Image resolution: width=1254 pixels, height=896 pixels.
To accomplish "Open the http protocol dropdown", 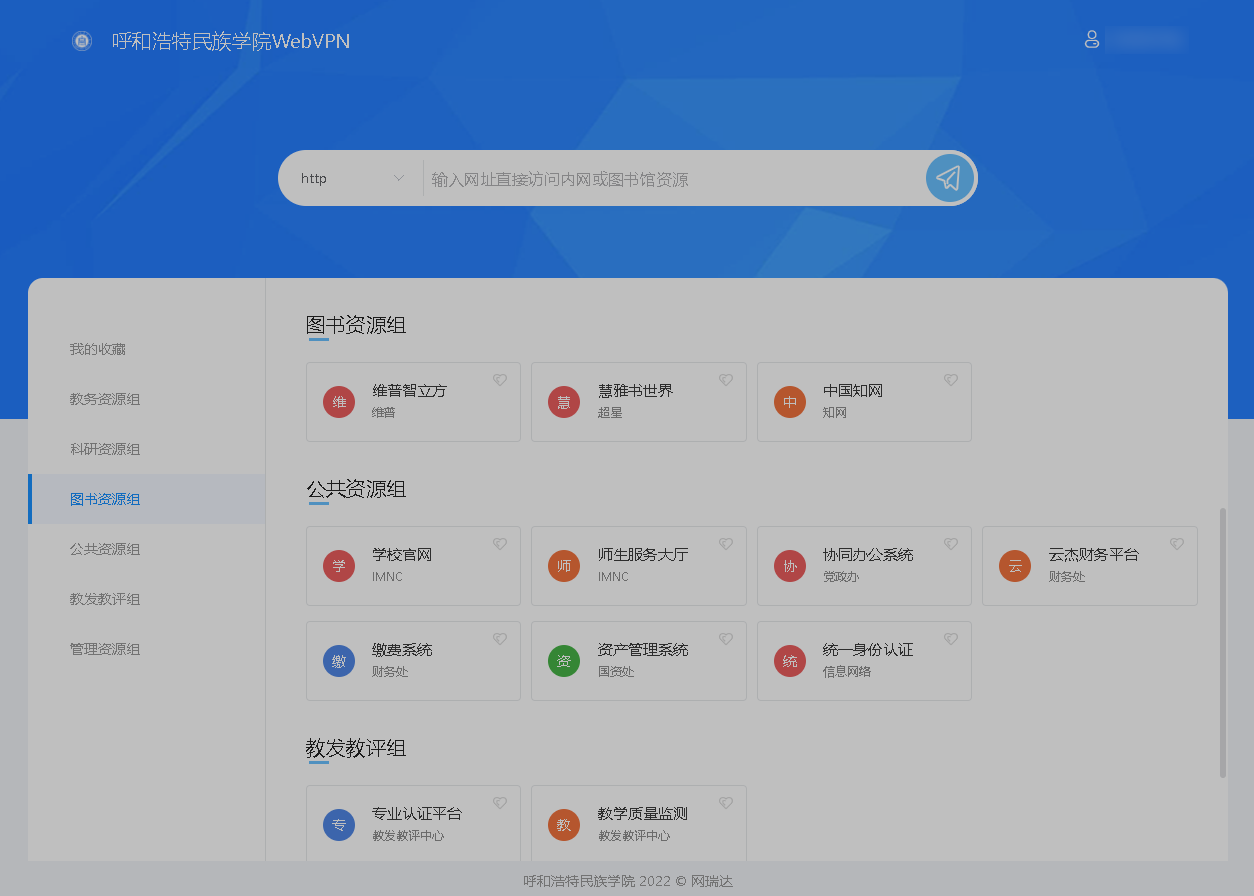I will click(x=351, y=178).
